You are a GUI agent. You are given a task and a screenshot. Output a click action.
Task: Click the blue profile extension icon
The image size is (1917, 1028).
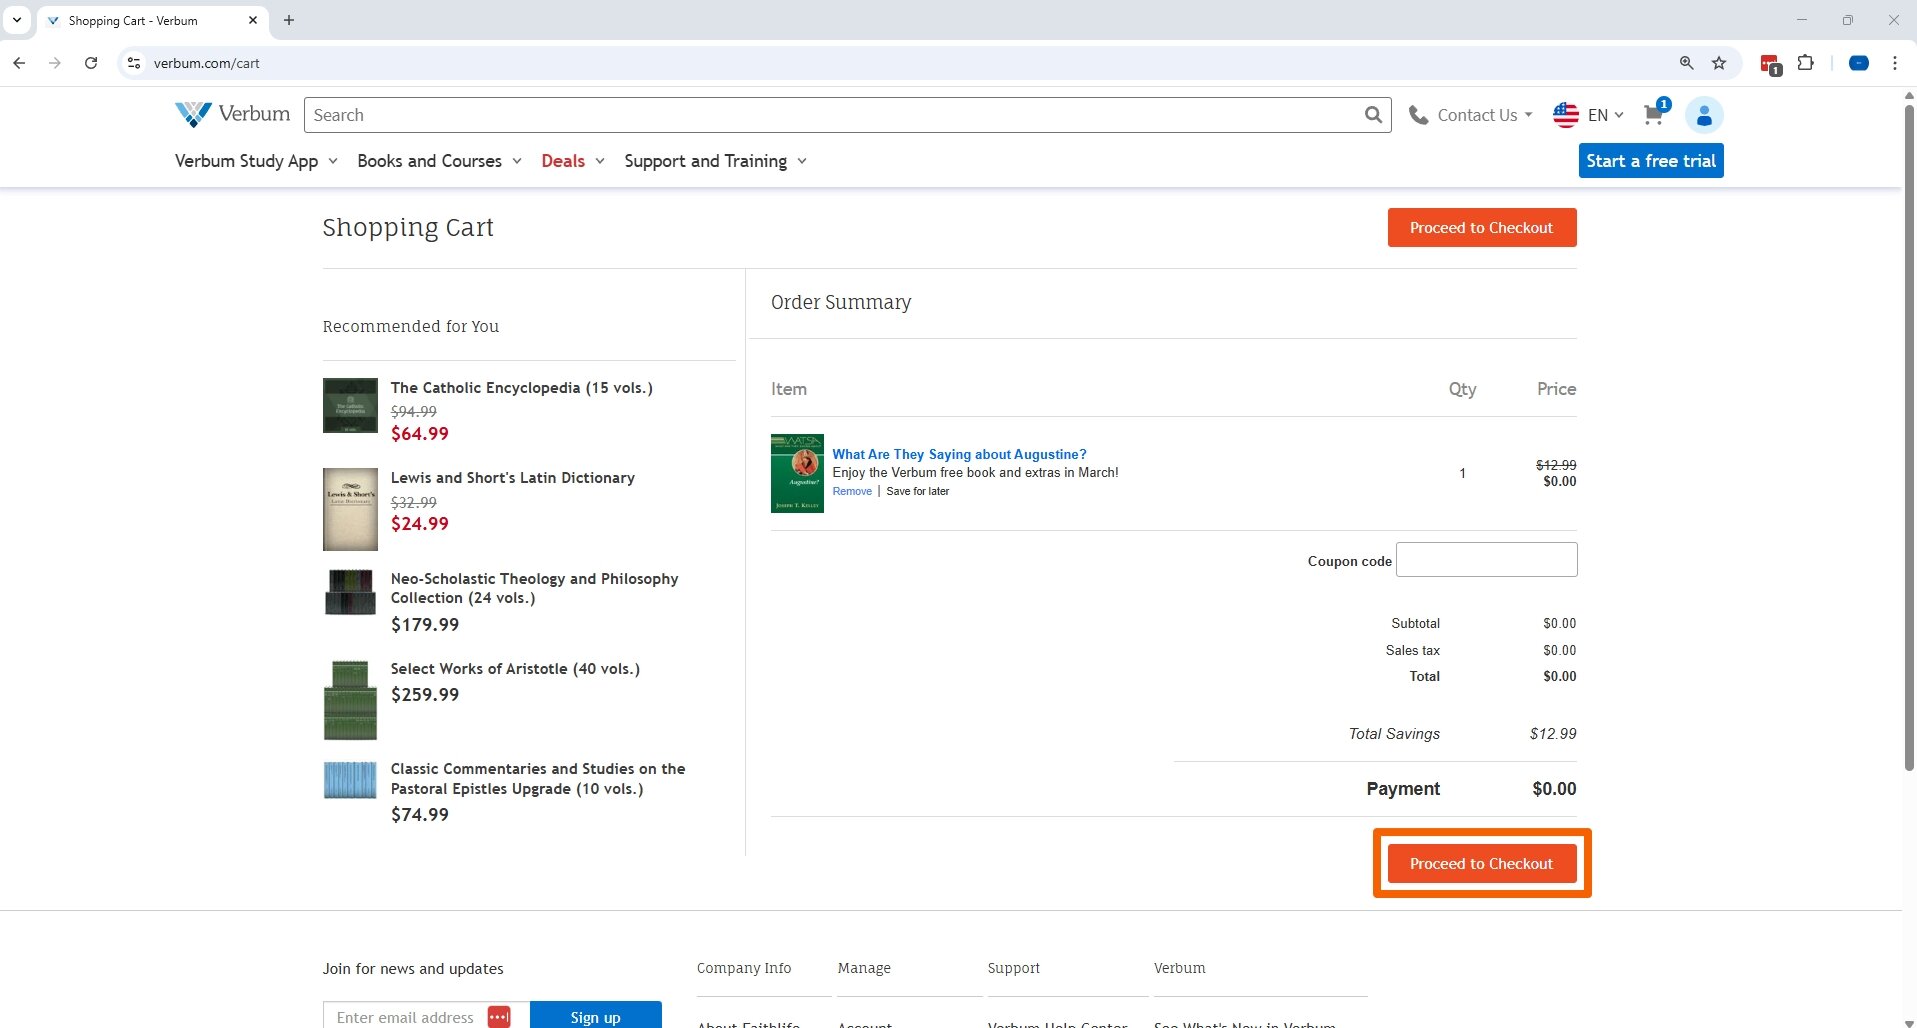(x=1859, y=63)
